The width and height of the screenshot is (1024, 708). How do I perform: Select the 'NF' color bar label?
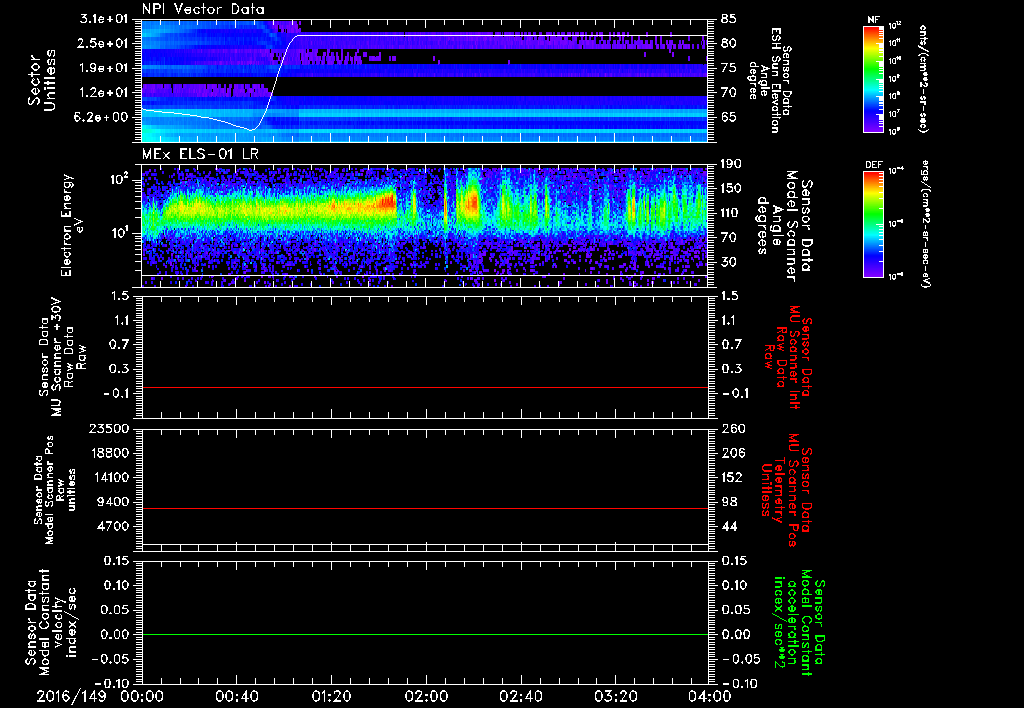pyautogui.click(x=873, y=20)
